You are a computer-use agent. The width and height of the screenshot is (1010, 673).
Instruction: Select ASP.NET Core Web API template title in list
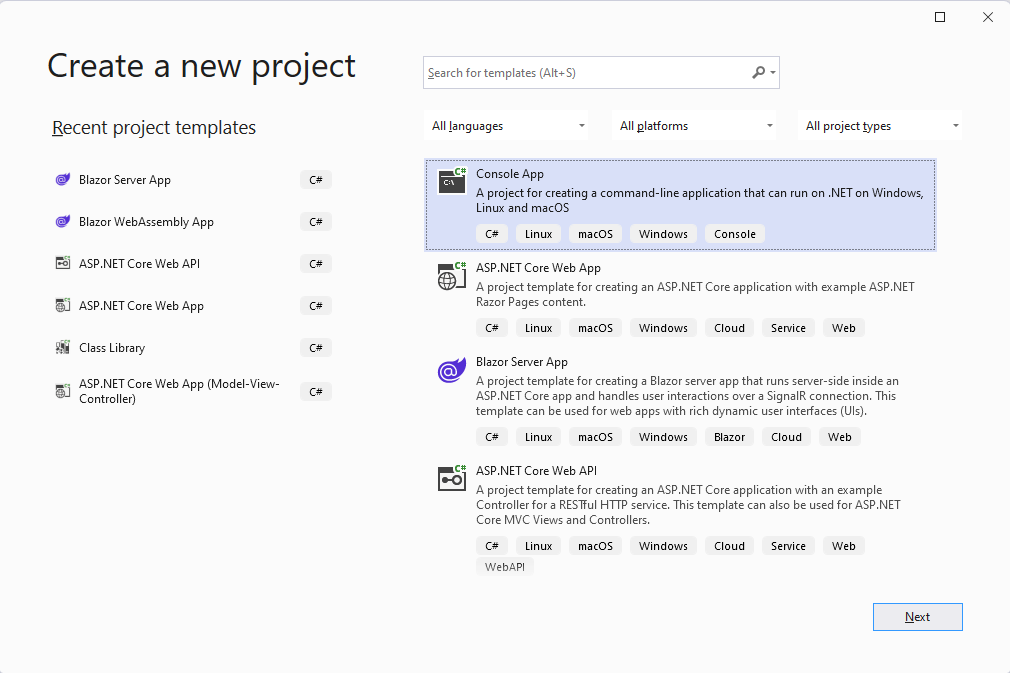(537, 471)
